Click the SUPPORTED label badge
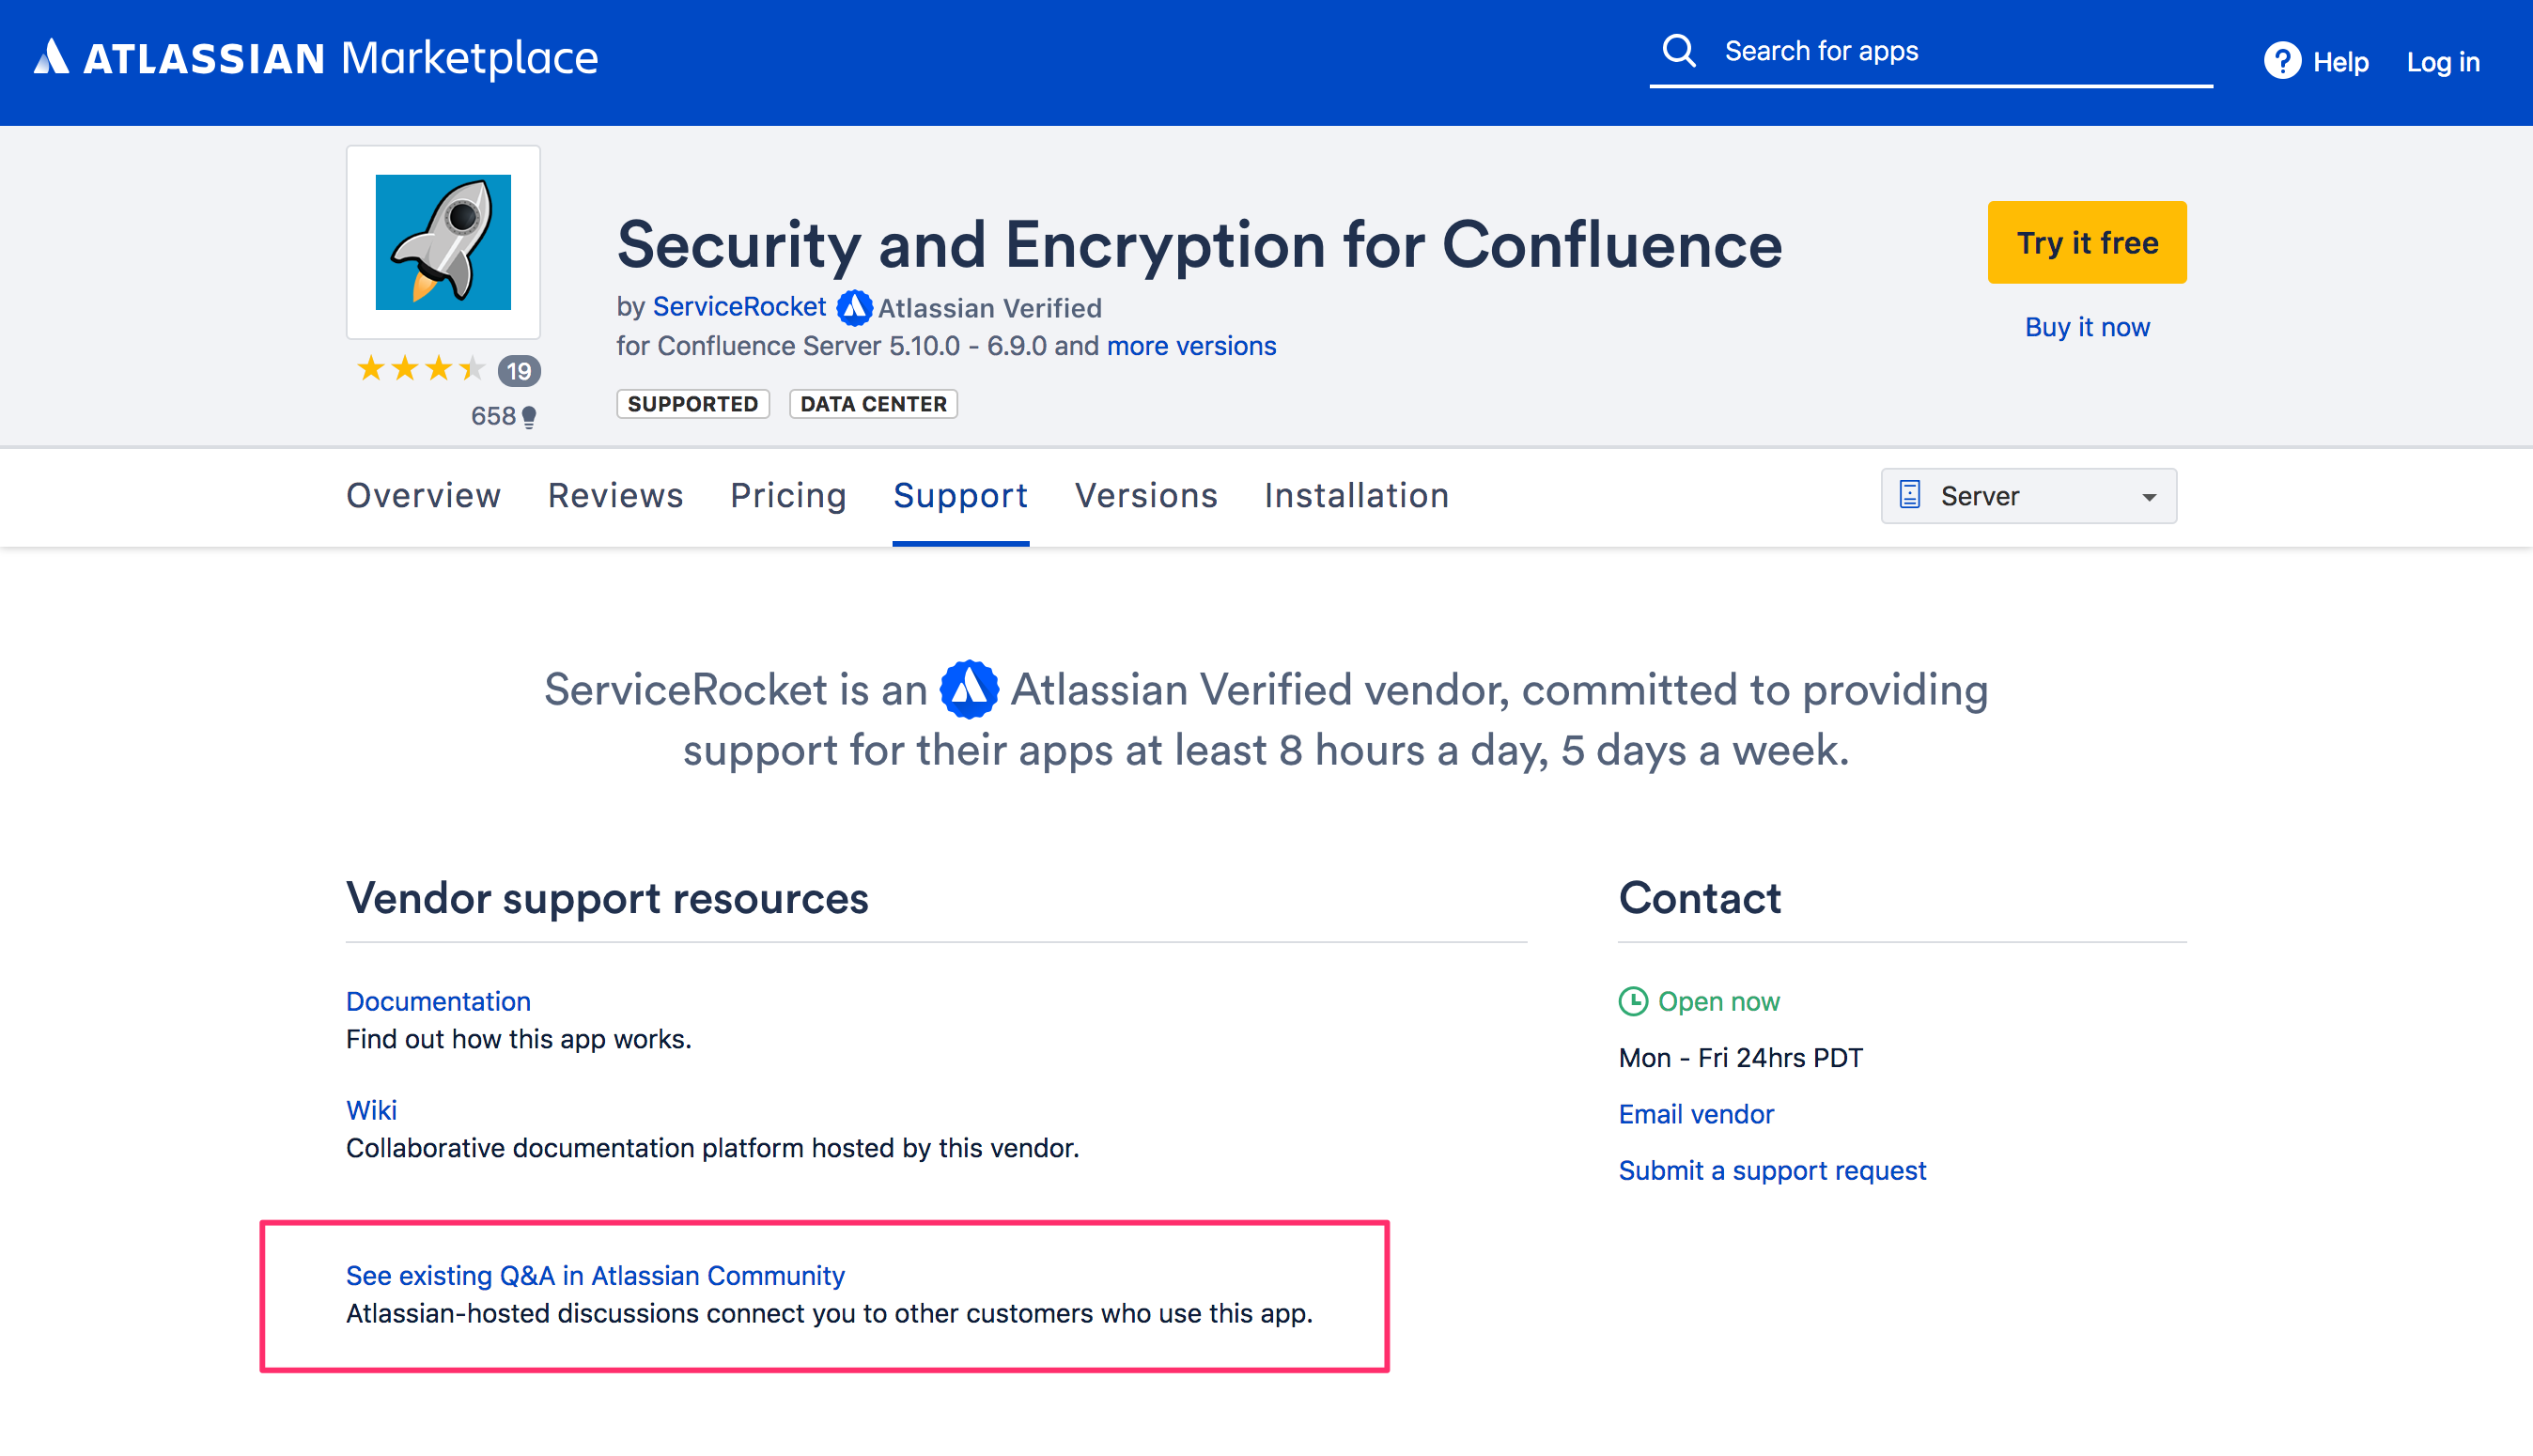Screen dimensions: 2533x1456 click(692, 404)
